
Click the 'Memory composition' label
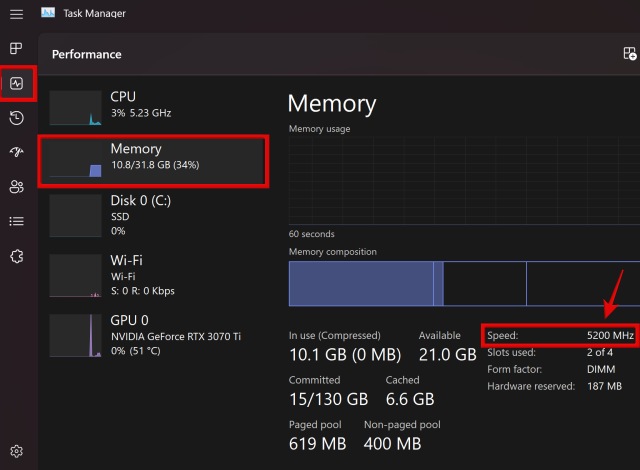pyautogui.click(x=333, y=252)
